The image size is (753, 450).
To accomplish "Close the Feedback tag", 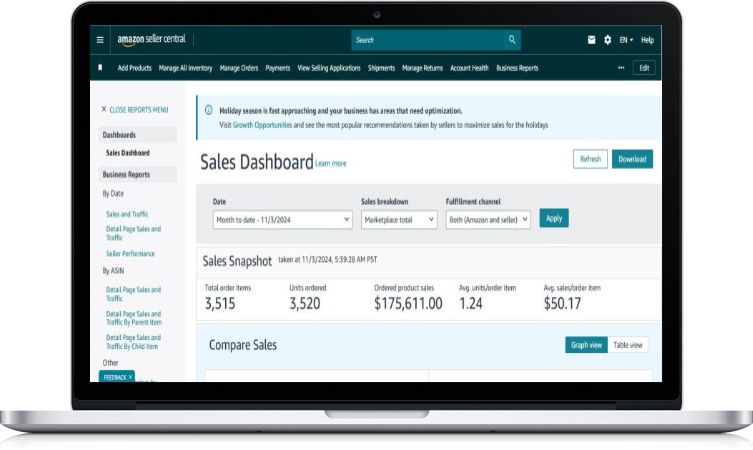I will (x=130, y=377).
